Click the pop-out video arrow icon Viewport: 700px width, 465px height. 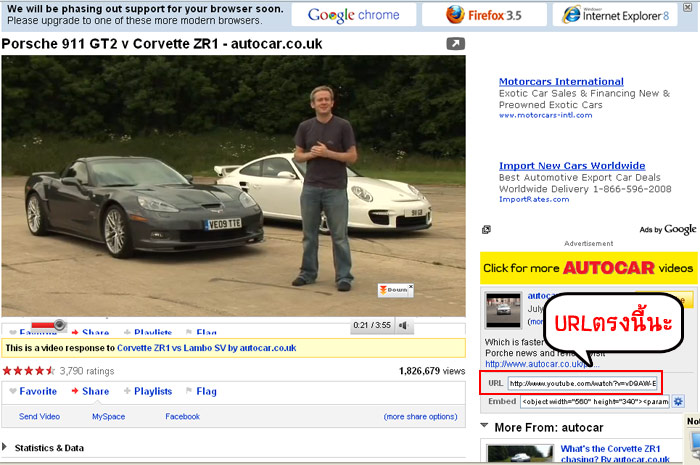(455, 44)
